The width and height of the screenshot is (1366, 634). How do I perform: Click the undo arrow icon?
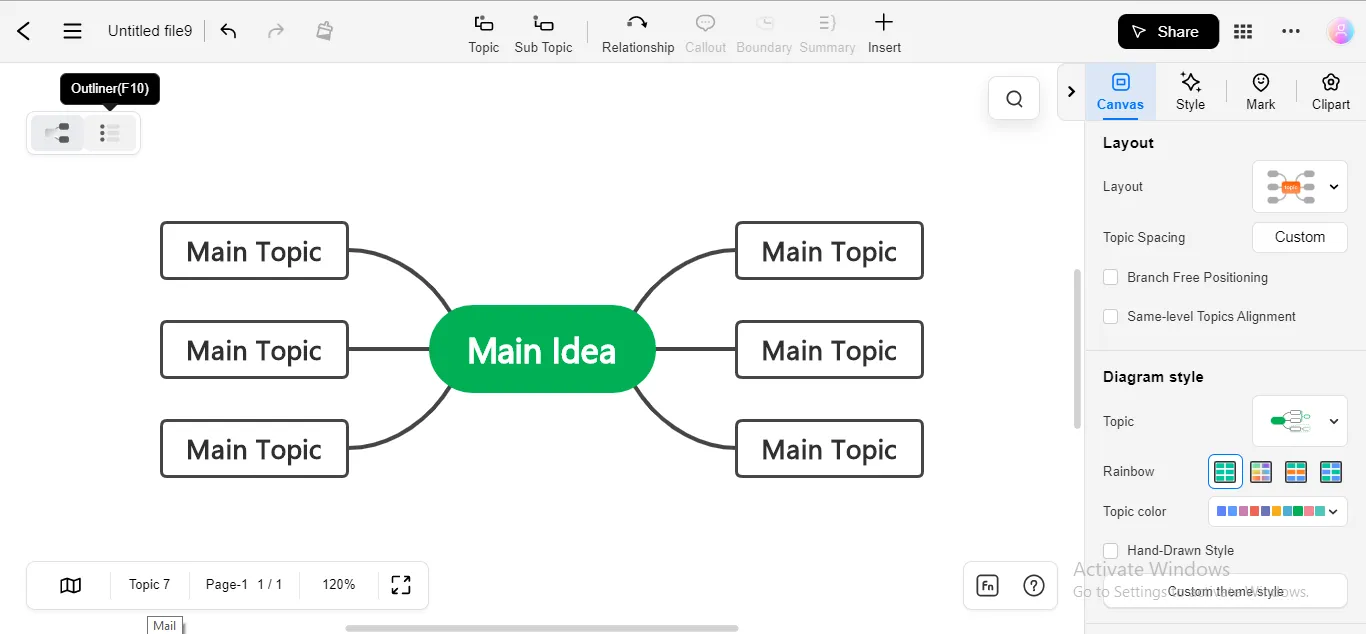point(228,31)
